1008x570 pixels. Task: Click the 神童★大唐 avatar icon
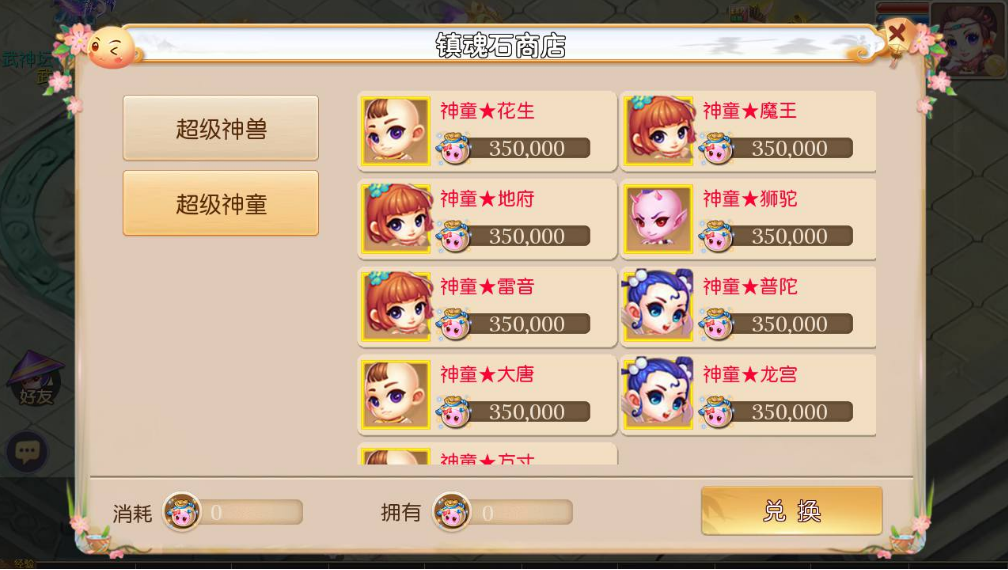click(395, 395)
